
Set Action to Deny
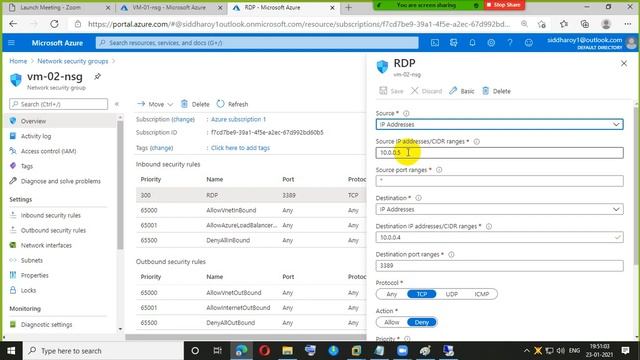422,322
